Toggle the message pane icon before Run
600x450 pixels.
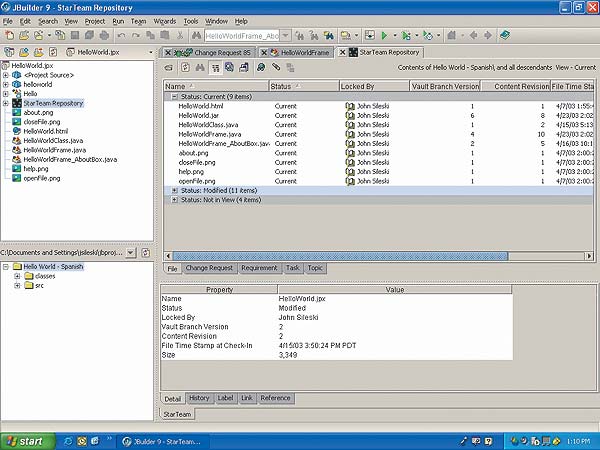point(370,36)
